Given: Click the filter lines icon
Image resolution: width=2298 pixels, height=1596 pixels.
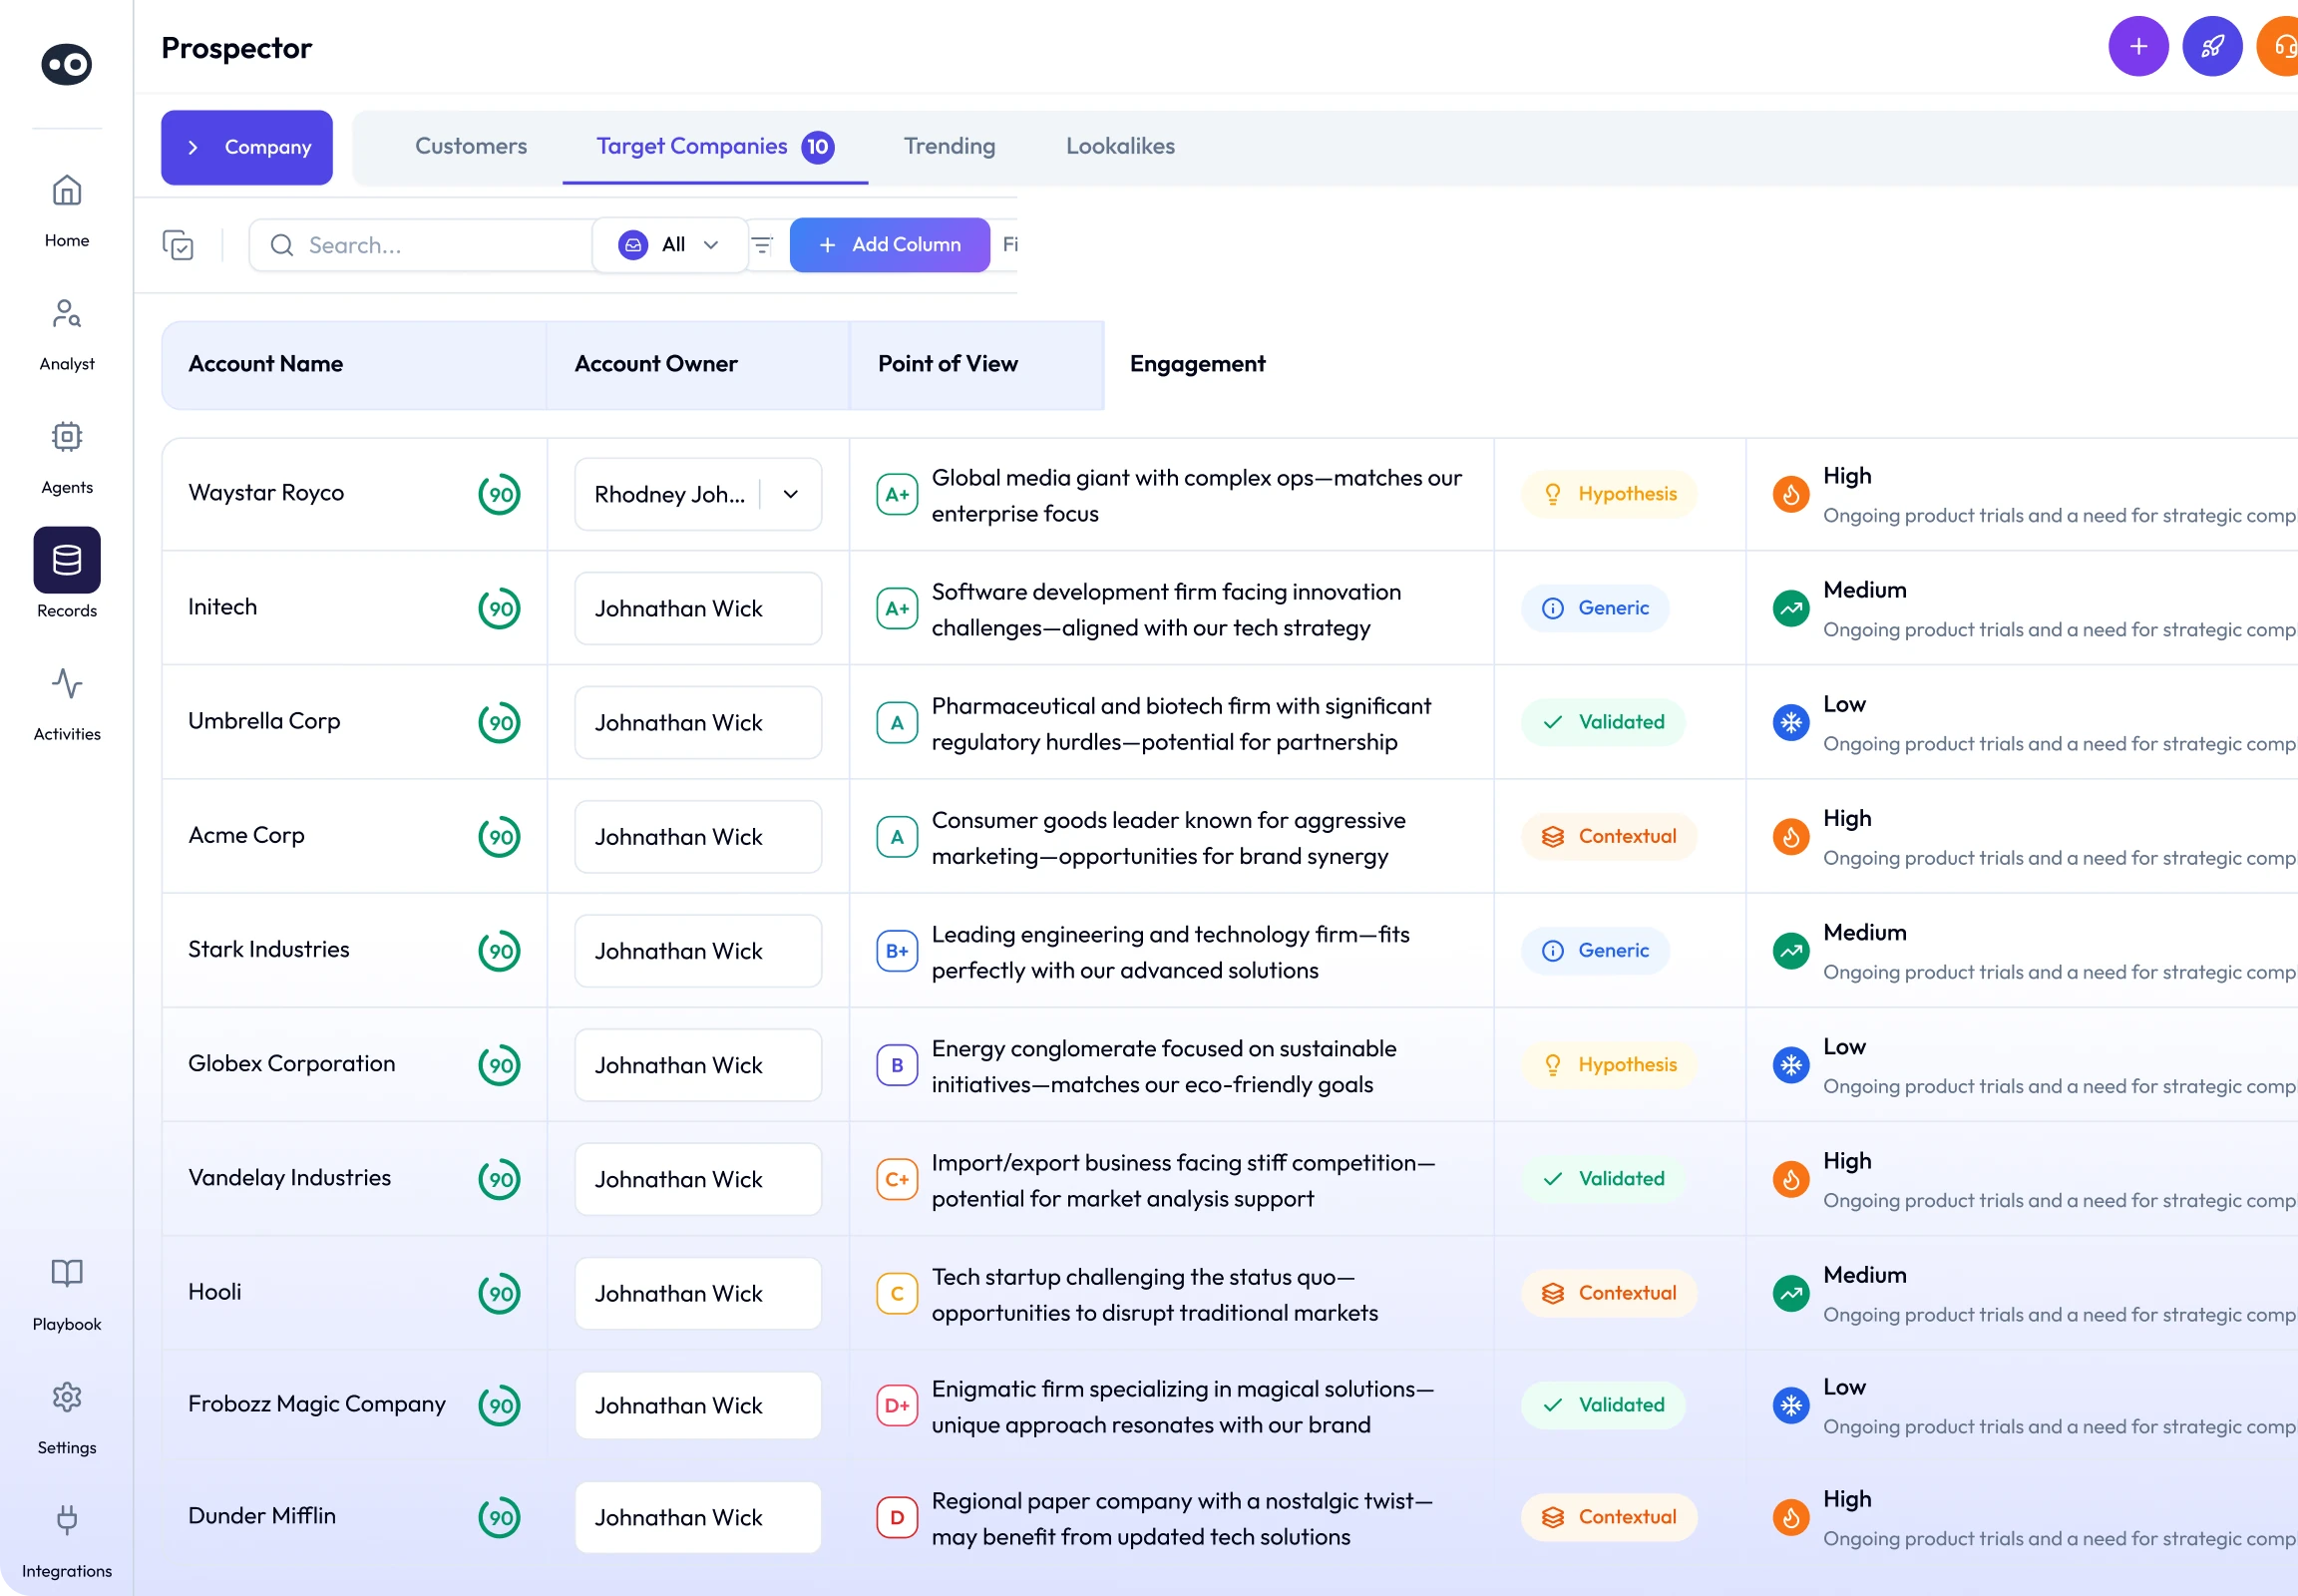Looking at the screenshot, I should coord(762,245).
